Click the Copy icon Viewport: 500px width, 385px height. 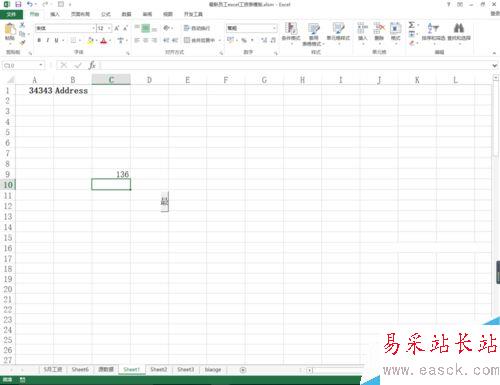pos(22,34)
